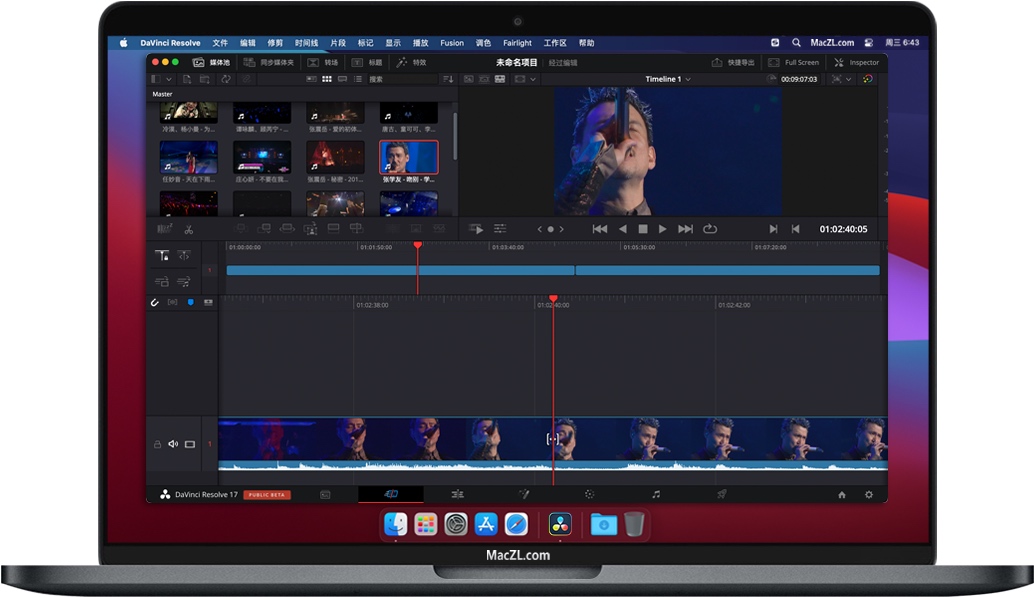The height and width of the screenshot is (597, 1034).
Task: Select the 庄心妍 clip thumbnail
Action: 262,157
